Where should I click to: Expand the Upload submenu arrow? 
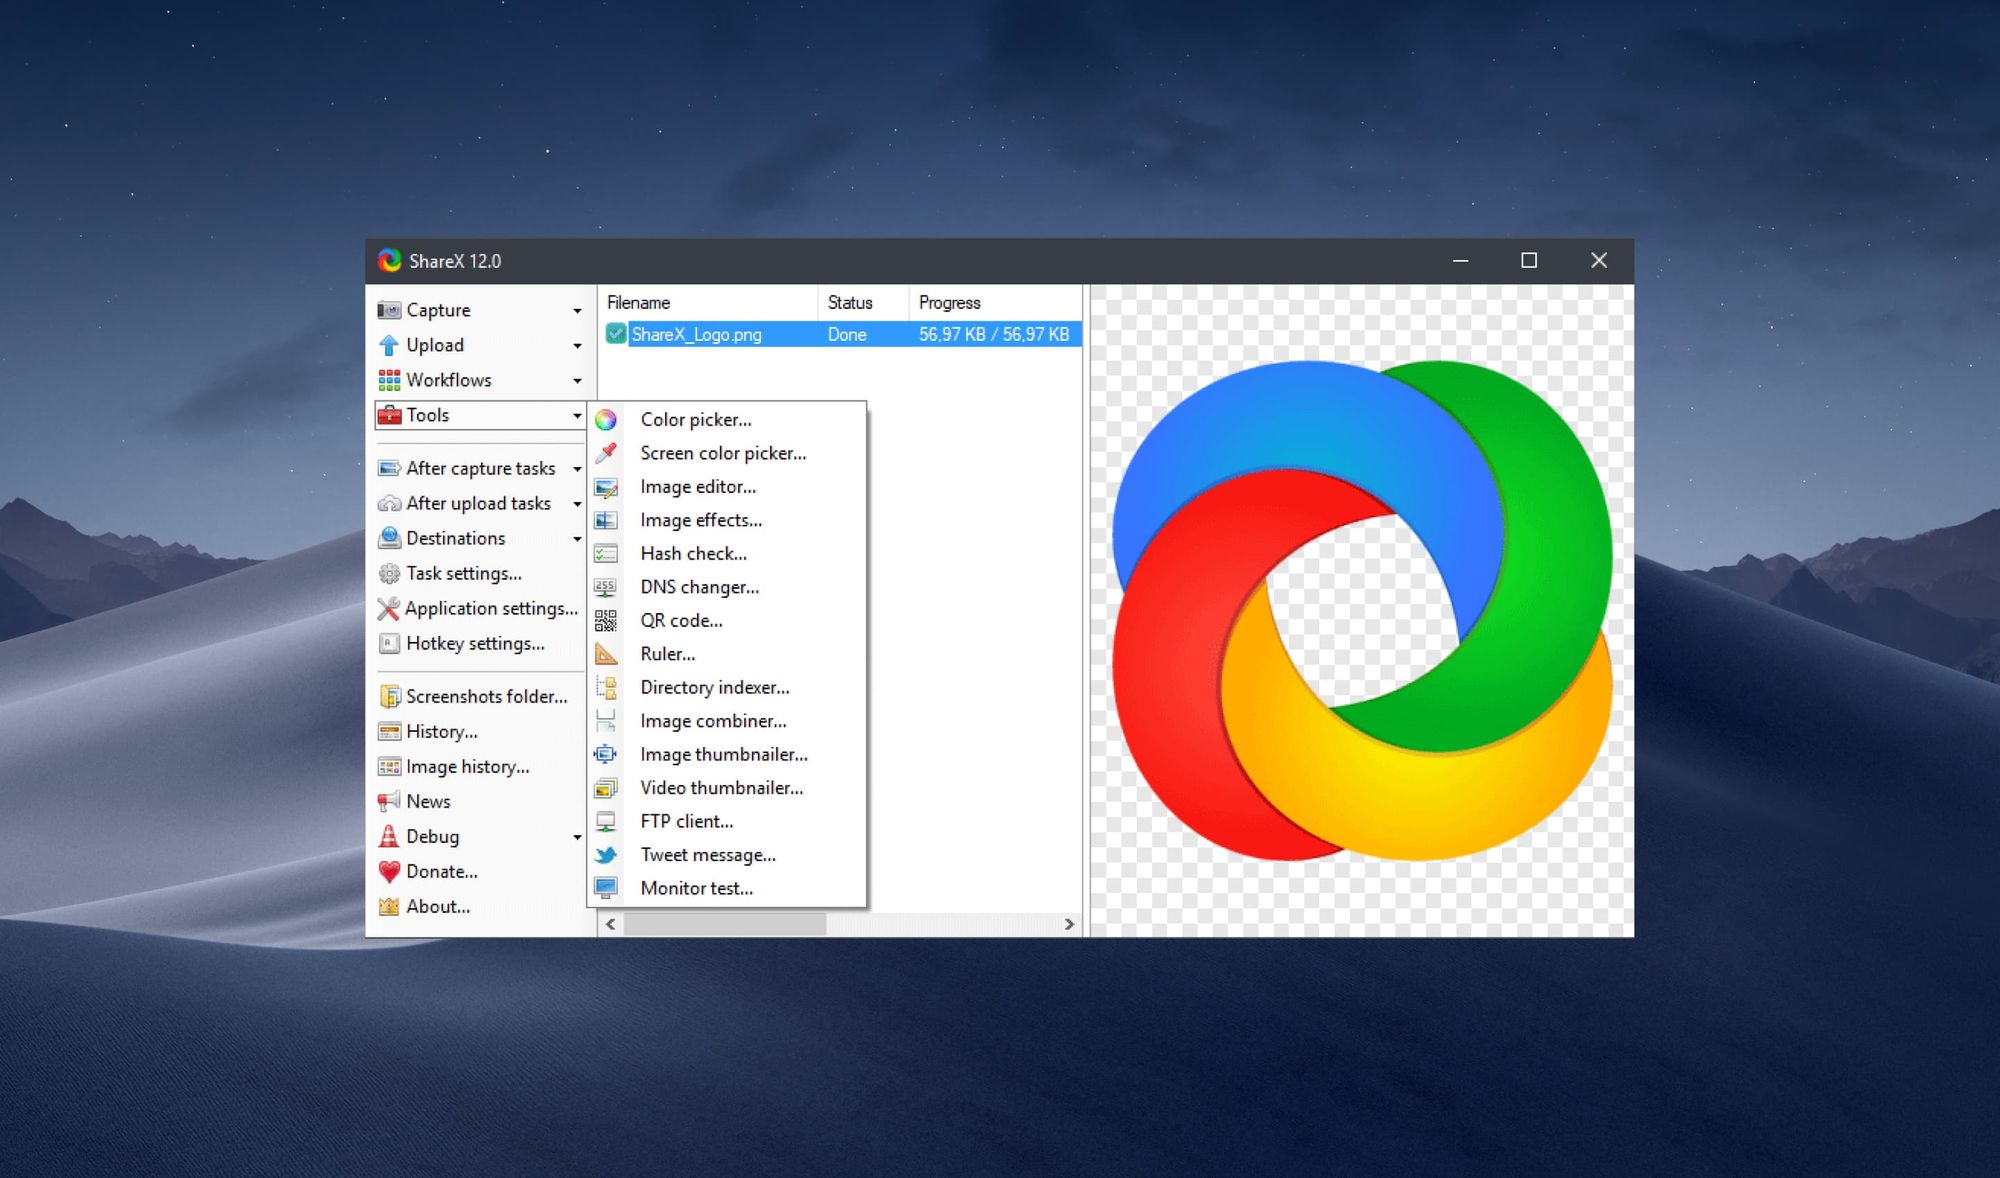pos(577,346)
